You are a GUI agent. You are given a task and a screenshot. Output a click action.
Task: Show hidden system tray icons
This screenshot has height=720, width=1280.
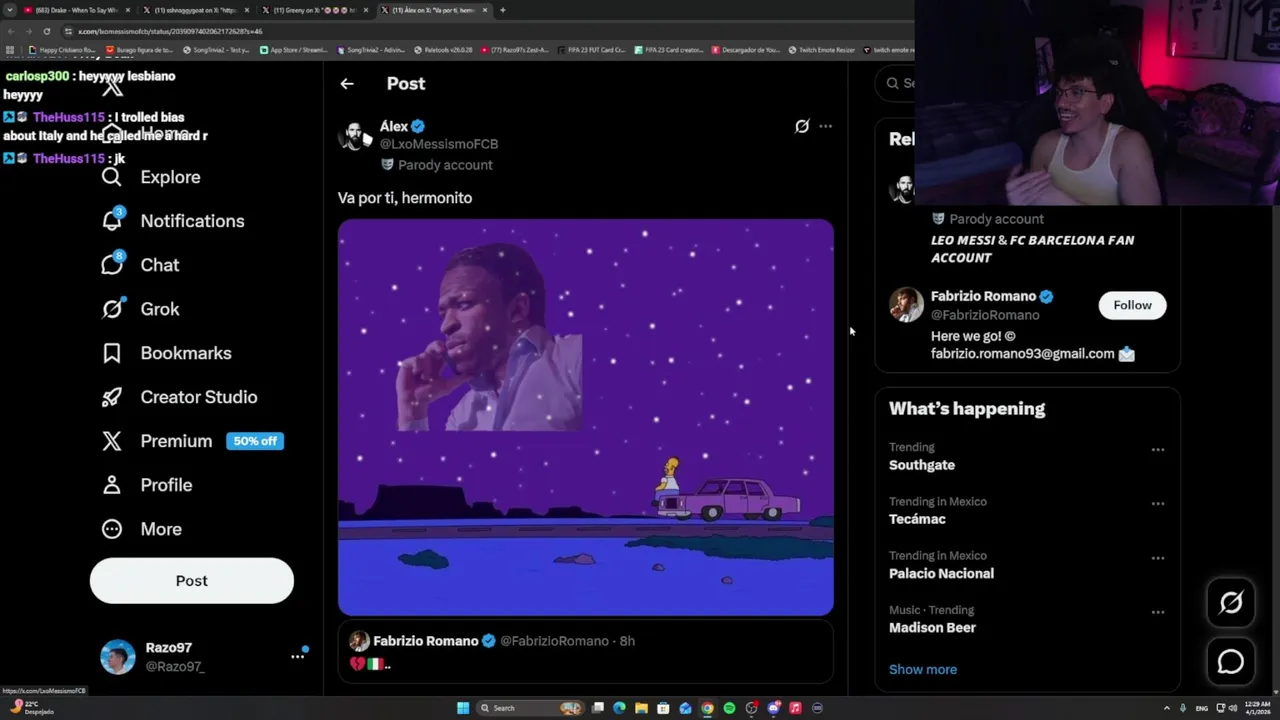pos(1168,708)
